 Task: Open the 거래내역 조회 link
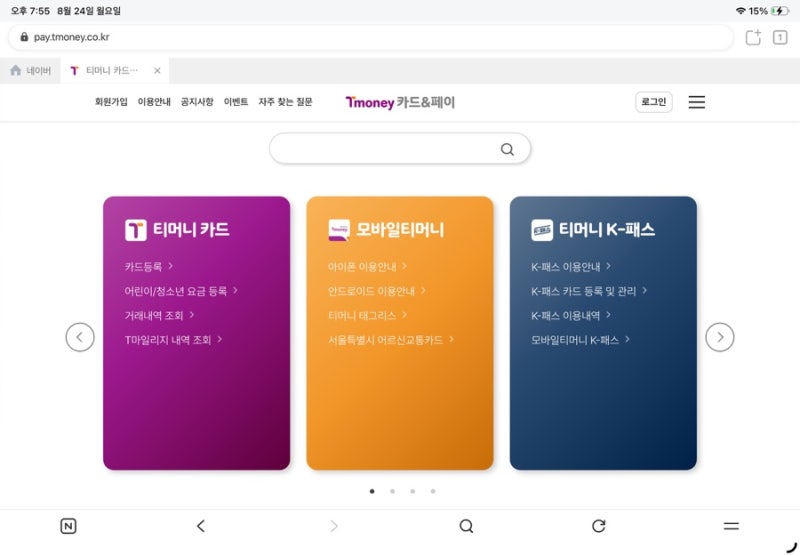point(159,315)
